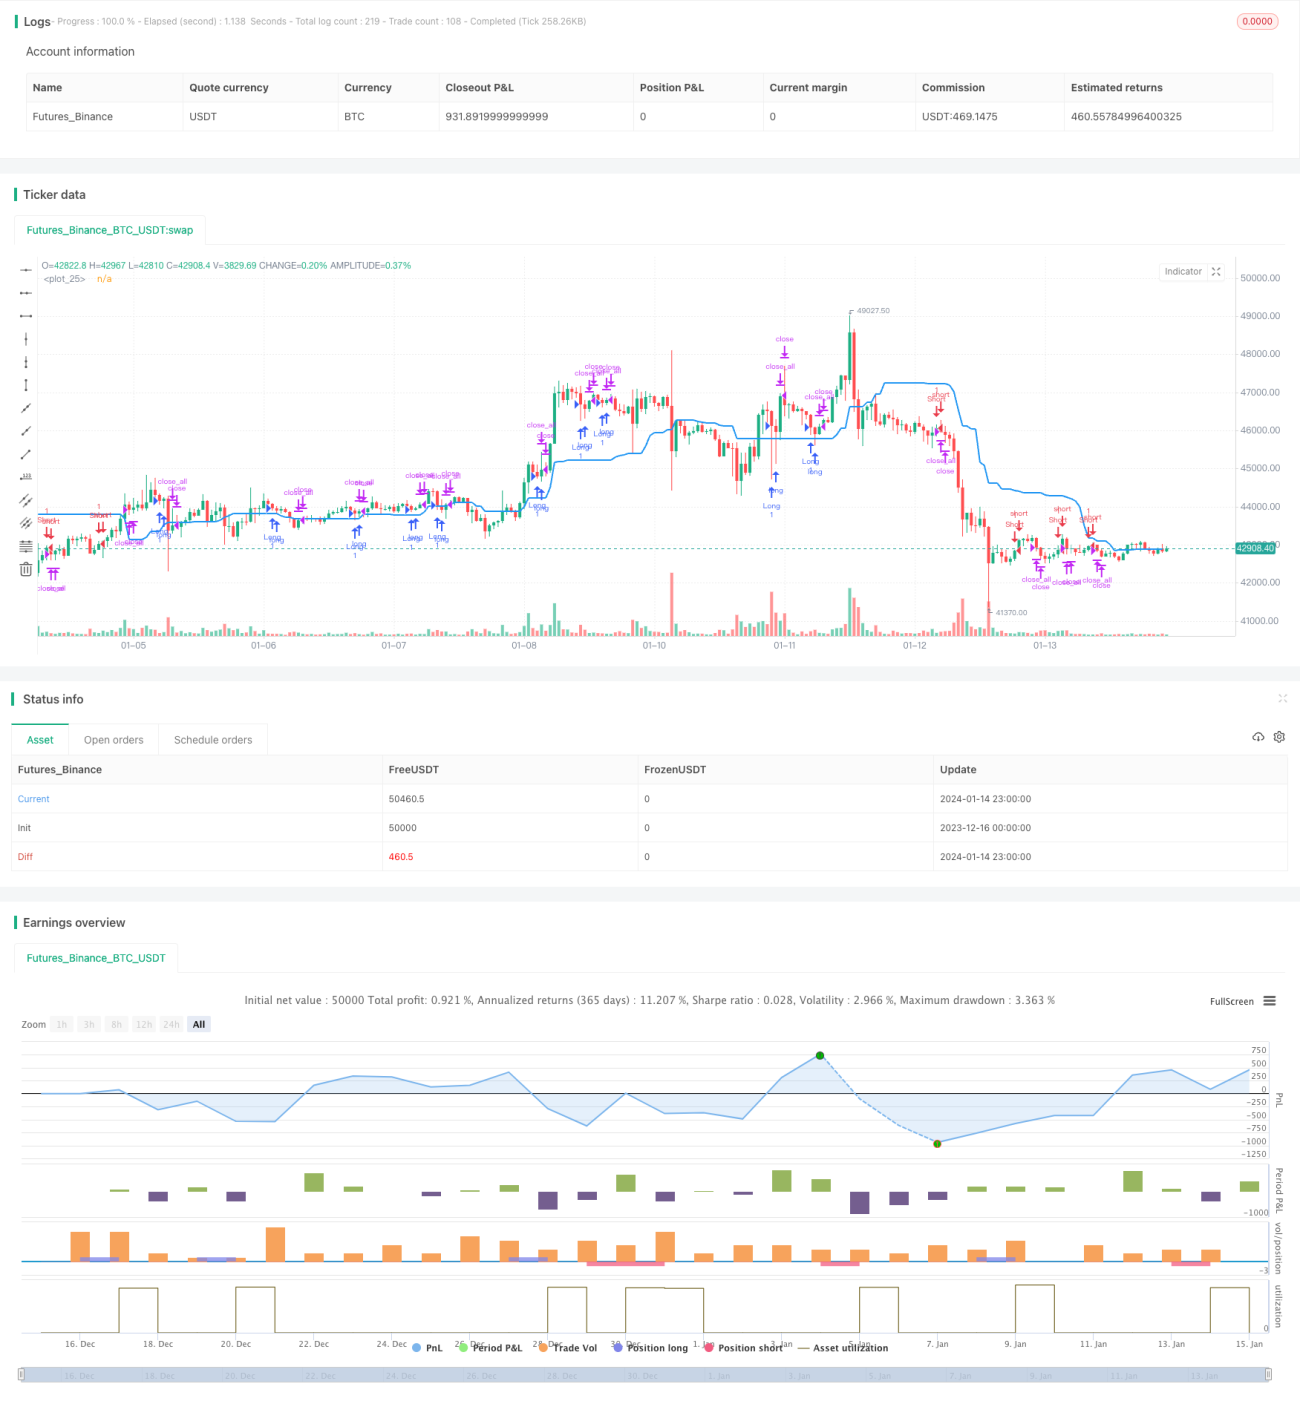Select the vertical line drawing tool
The width and height of the screenshot is (1300, 1404).
point(26,339)
